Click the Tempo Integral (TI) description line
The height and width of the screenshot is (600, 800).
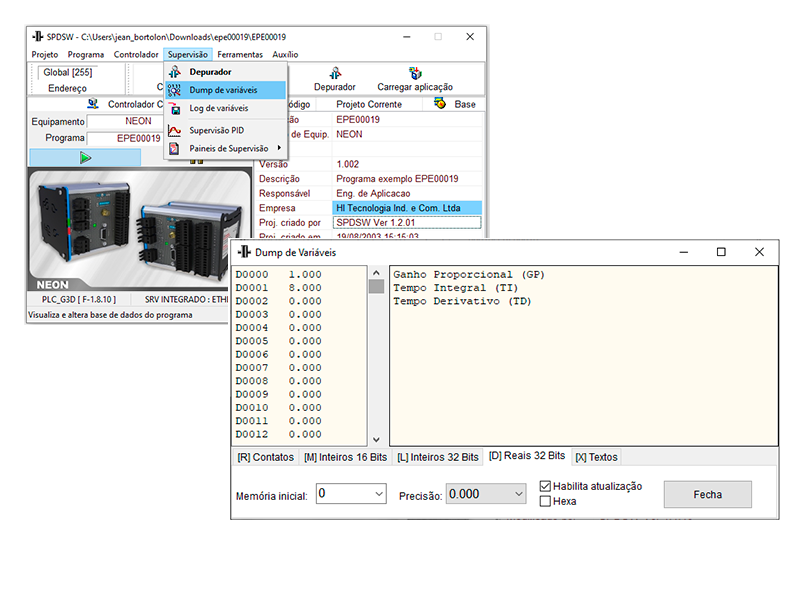click(455, 288)
